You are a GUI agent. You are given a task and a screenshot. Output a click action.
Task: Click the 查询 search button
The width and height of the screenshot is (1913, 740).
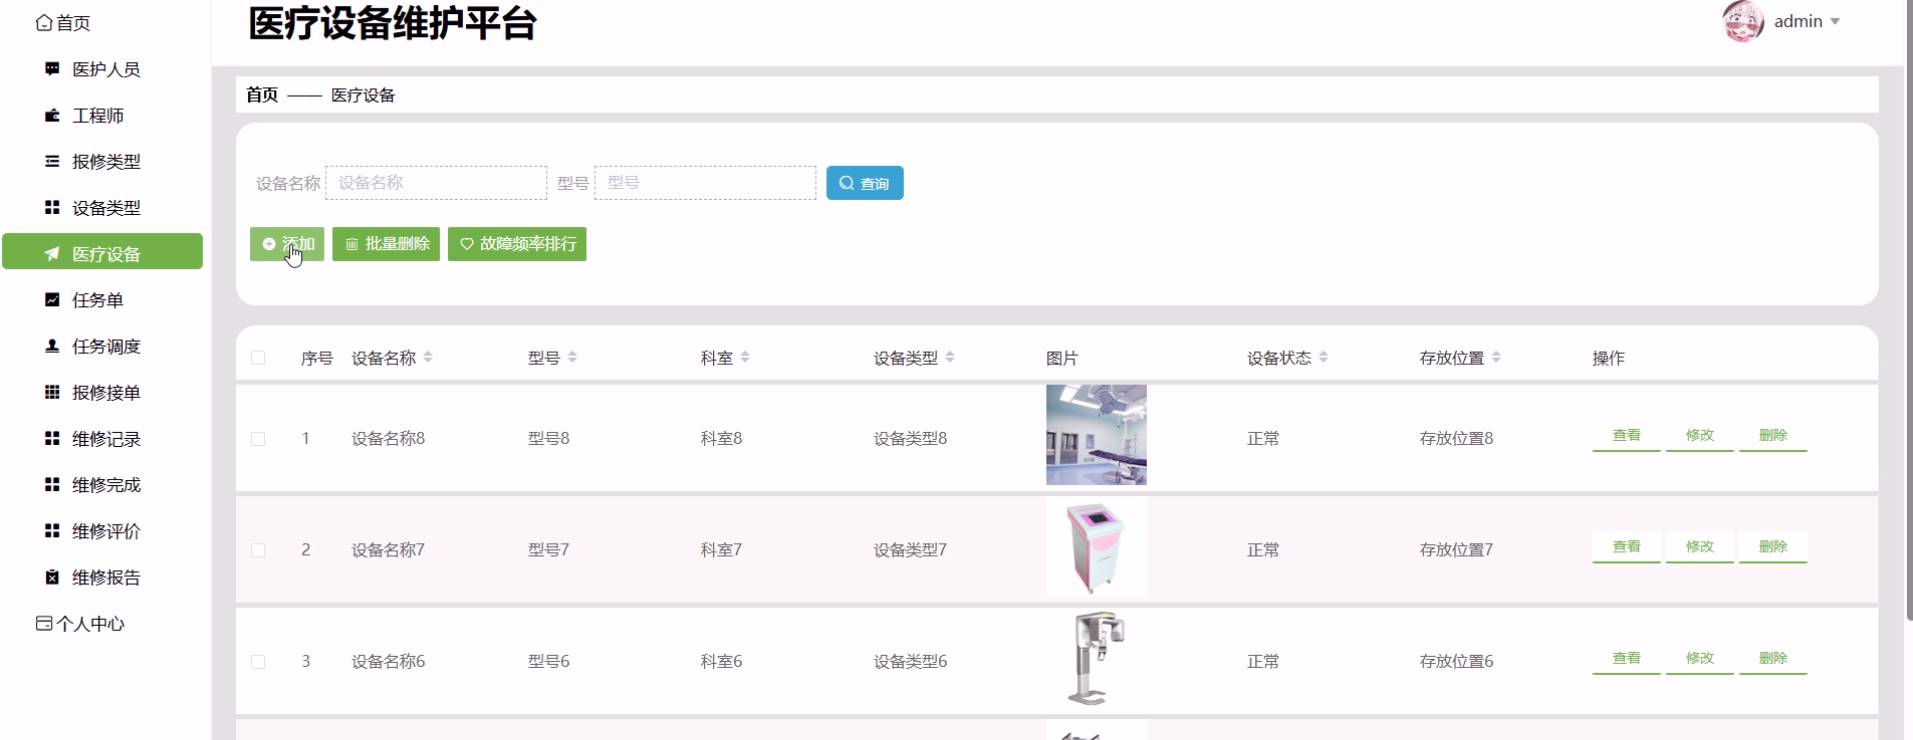[865, 183]
